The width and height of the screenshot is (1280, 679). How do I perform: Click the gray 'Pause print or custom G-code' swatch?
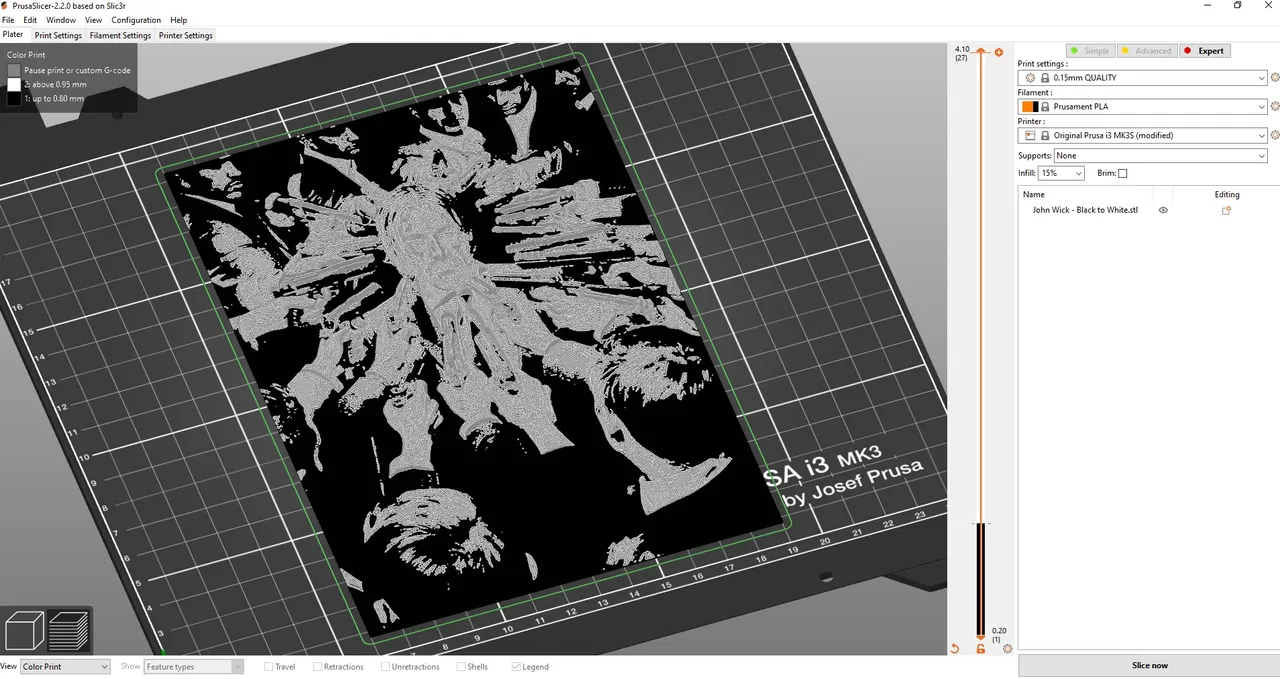(x=14, y=70)
